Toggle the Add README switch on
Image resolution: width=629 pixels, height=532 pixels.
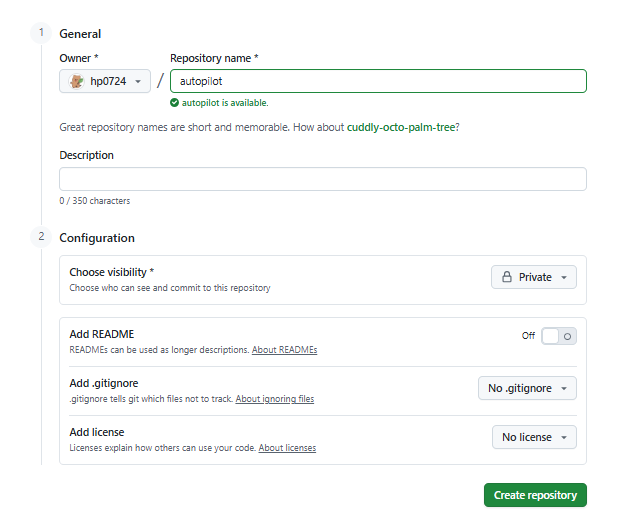558,336
